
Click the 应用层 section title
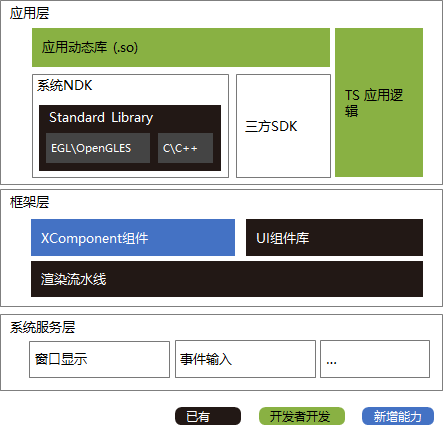(29, 13)
